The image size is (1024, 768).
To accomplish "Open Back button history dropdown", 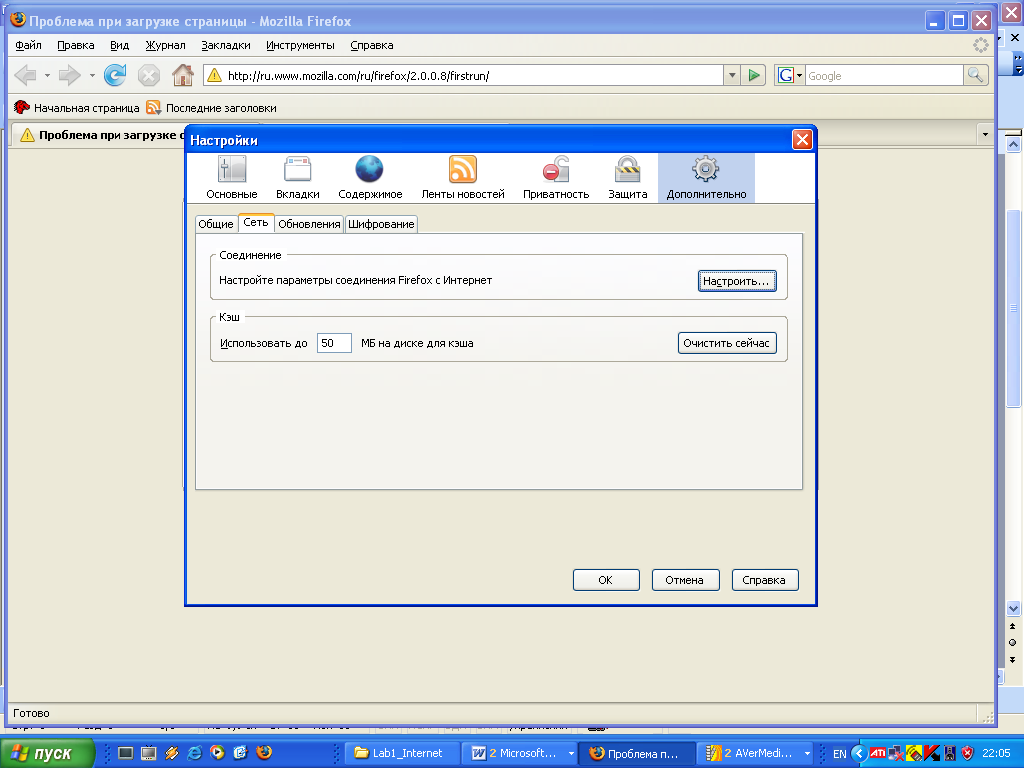I will coord(47,76).
